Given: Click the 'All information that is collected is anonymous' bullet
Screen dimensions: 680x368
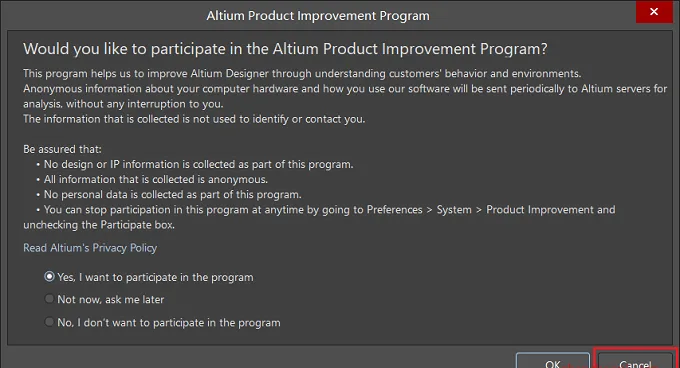Looking at the screenshot, I should point(152,179).
